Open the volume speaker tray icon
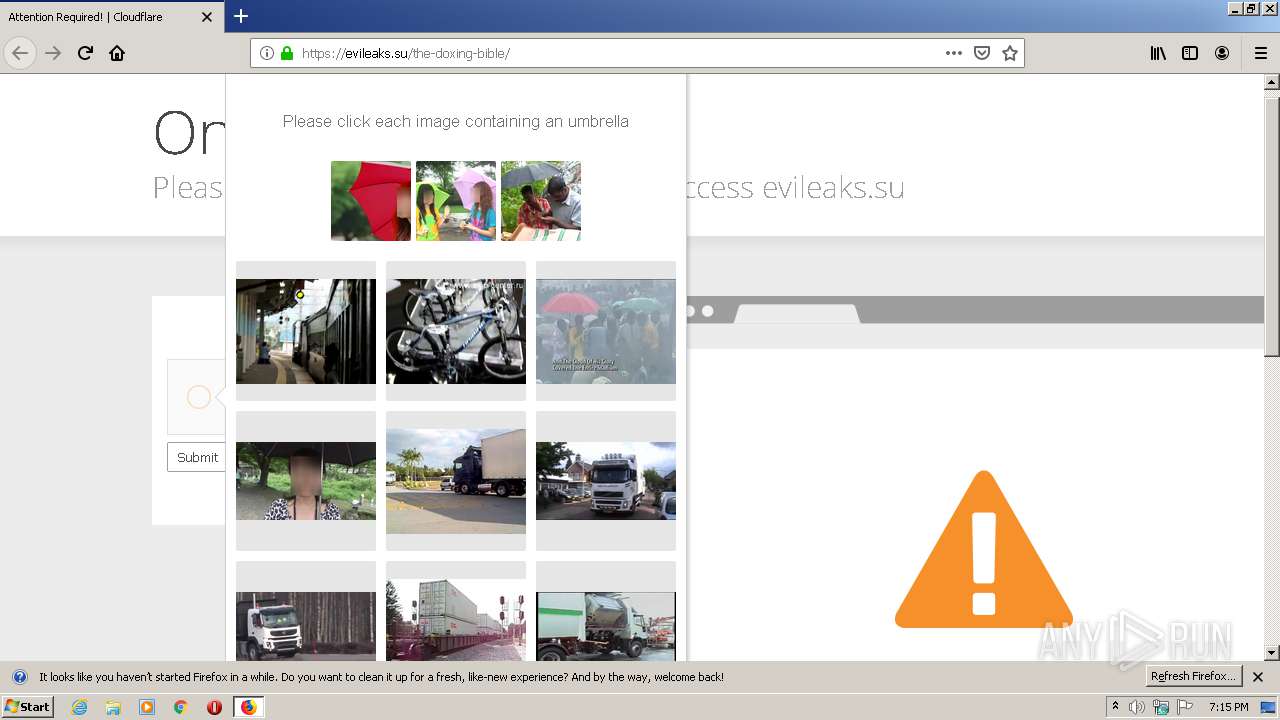This screenshot has width=1280, height=720. tap(1137, 707)
